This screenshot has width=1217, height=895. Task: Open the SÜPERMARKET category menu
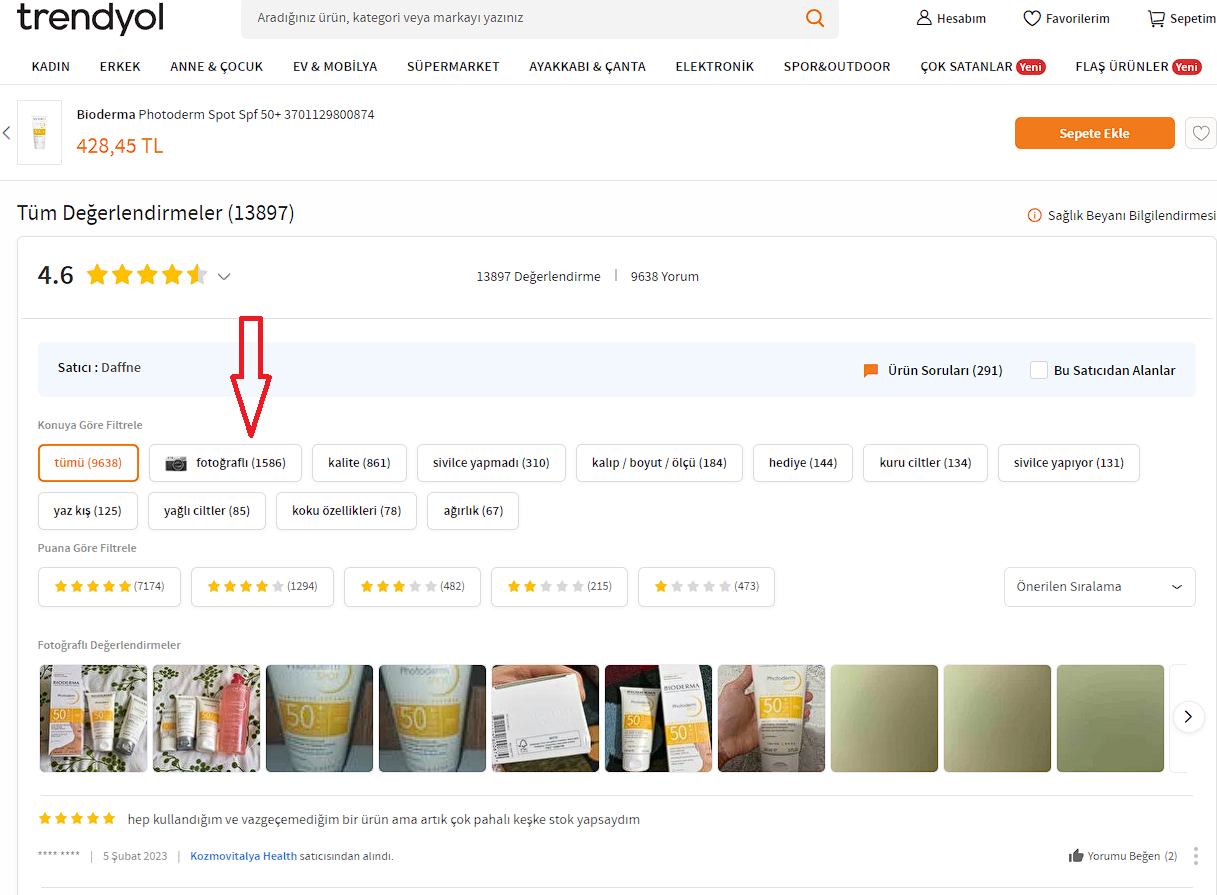click(453, 67)
